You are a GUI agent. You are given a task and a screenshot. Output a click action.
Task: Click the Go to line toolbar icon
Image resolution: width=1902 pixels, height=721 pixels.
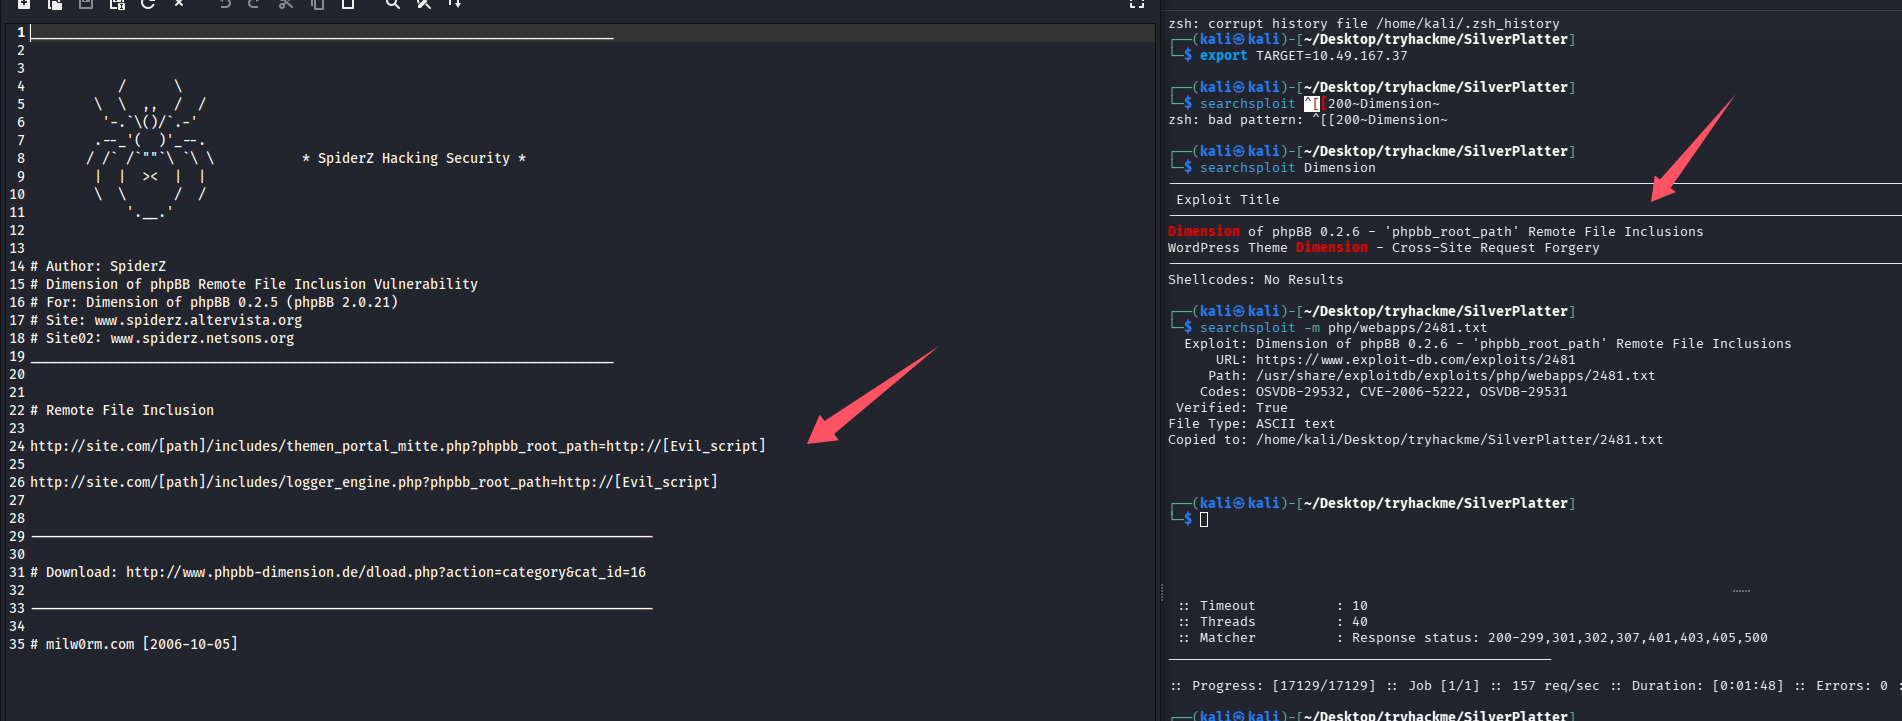click(x=455, y=4)
